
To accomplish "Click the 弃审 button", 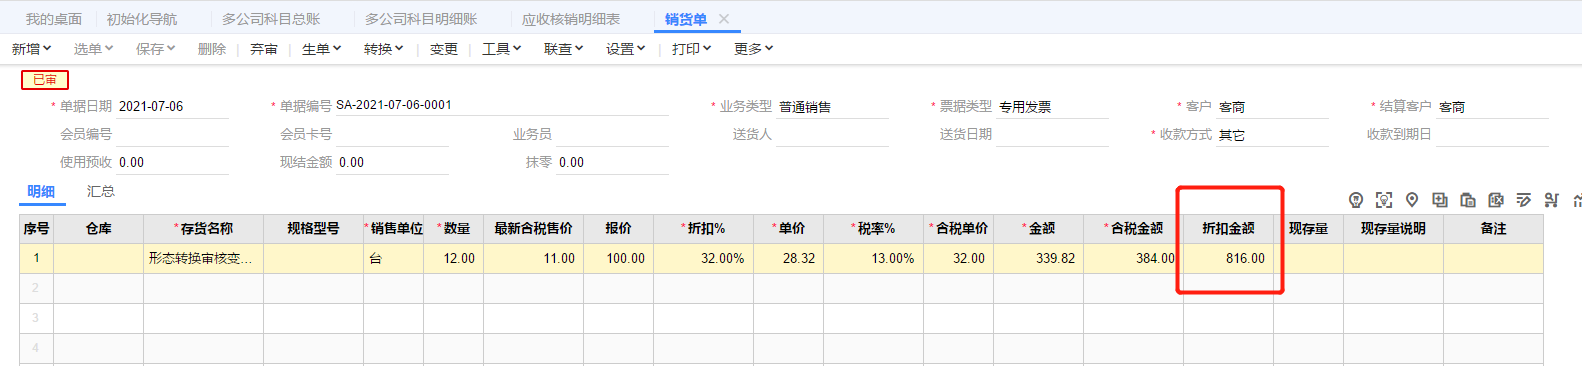I will [x=264, y=49].
